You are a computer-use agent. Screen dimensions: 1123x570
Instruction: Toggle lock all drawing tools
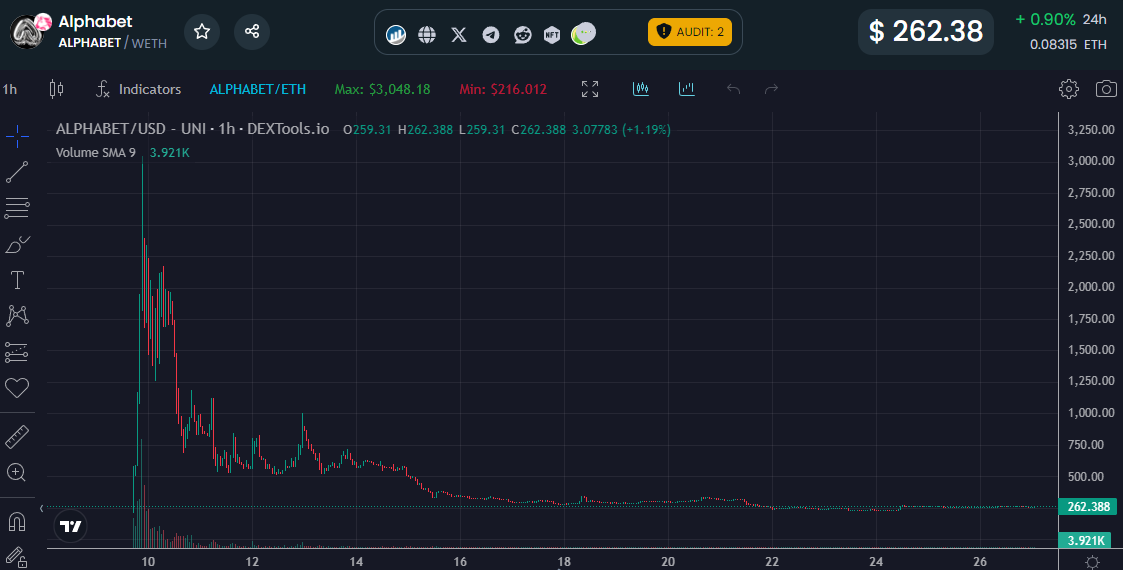coord(17,556)
